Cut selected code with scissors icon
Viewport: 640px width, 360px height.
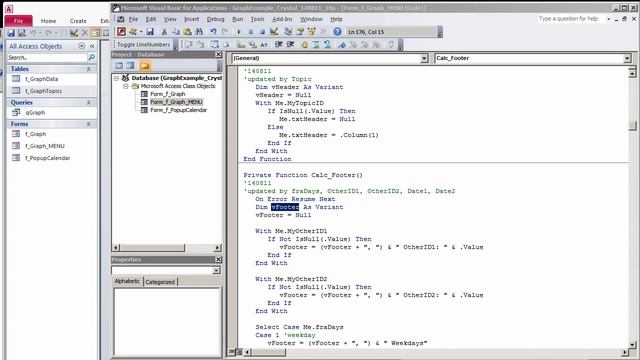164,31
